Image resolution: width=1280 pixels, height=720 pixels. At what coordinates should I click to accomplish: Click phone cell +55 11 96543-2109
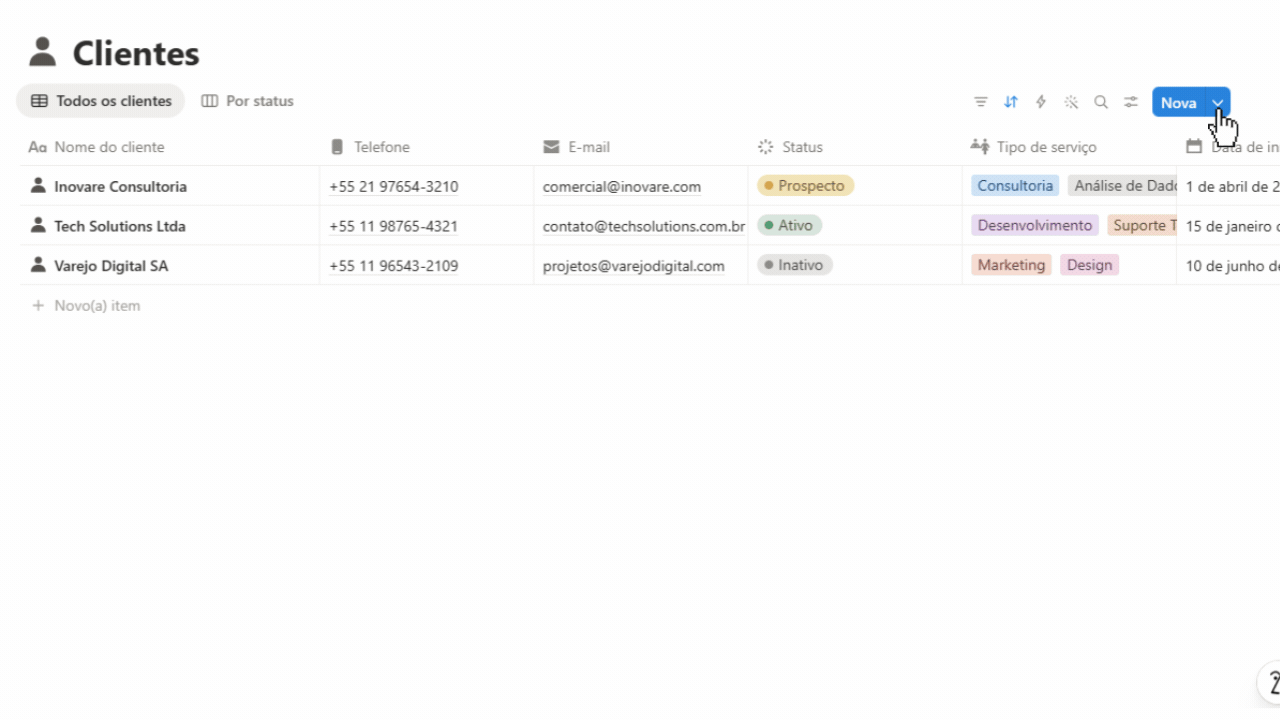point(394,266)
